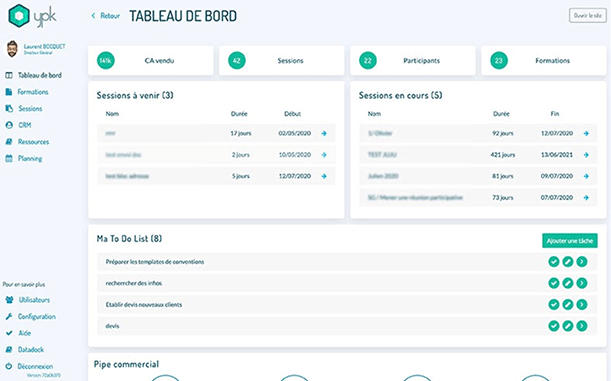The width and height of the screenshot is (611, 381).
Task: Open Utilisateurs settings link
Action: 34,300
